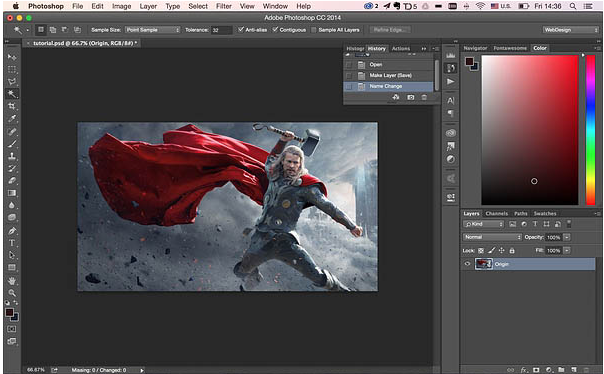604x374 pixels.
Task: Select the Type tool in toolbox
Action: pos(12,243)
